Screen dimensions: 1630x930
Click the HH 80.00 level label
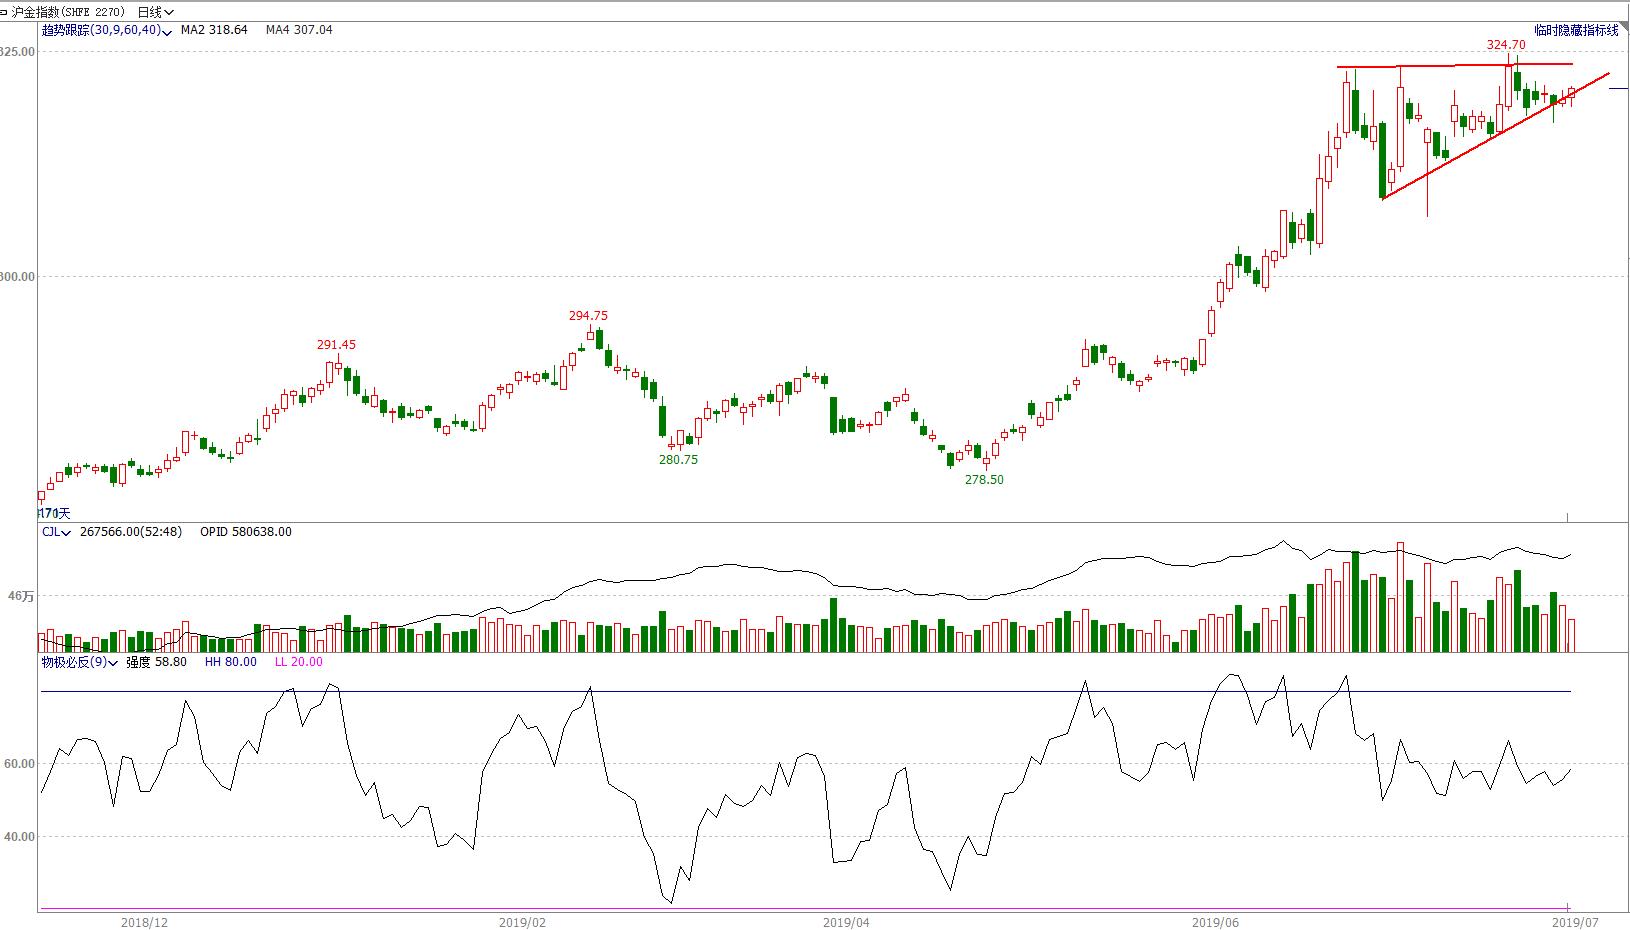click(x=231, y=662)
